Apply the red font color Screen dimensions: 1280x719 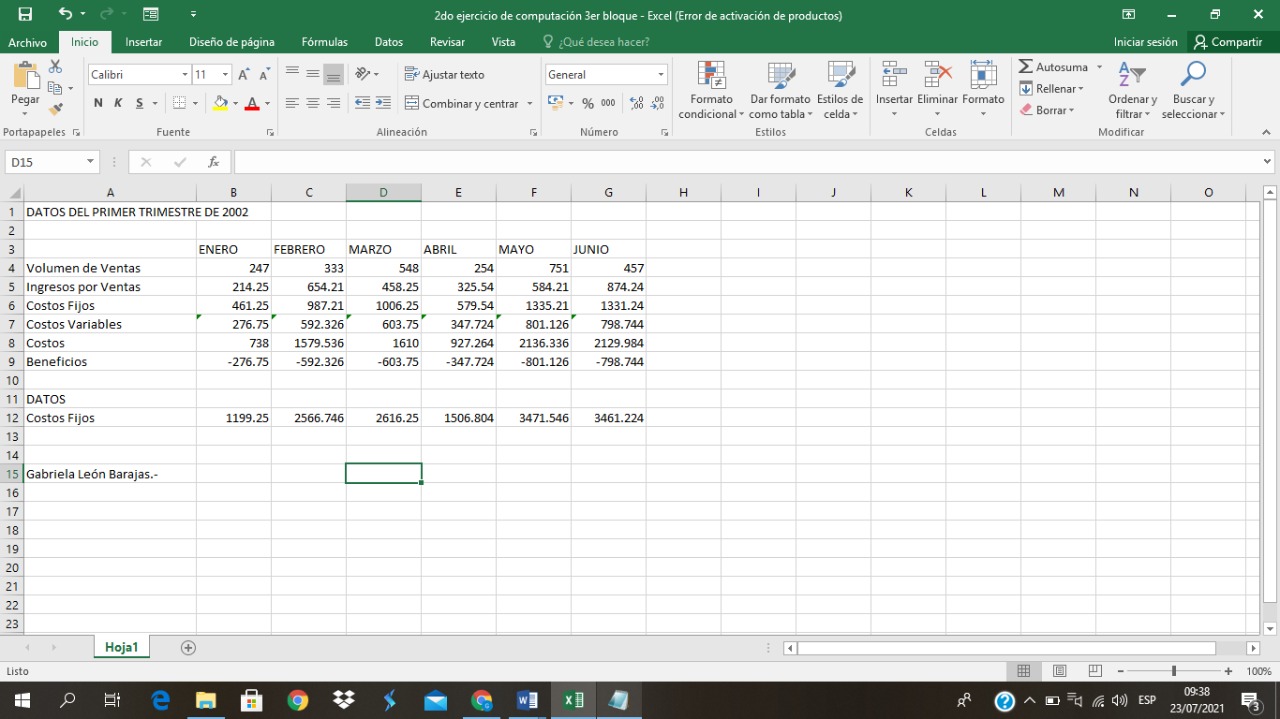tap(253, 103)
